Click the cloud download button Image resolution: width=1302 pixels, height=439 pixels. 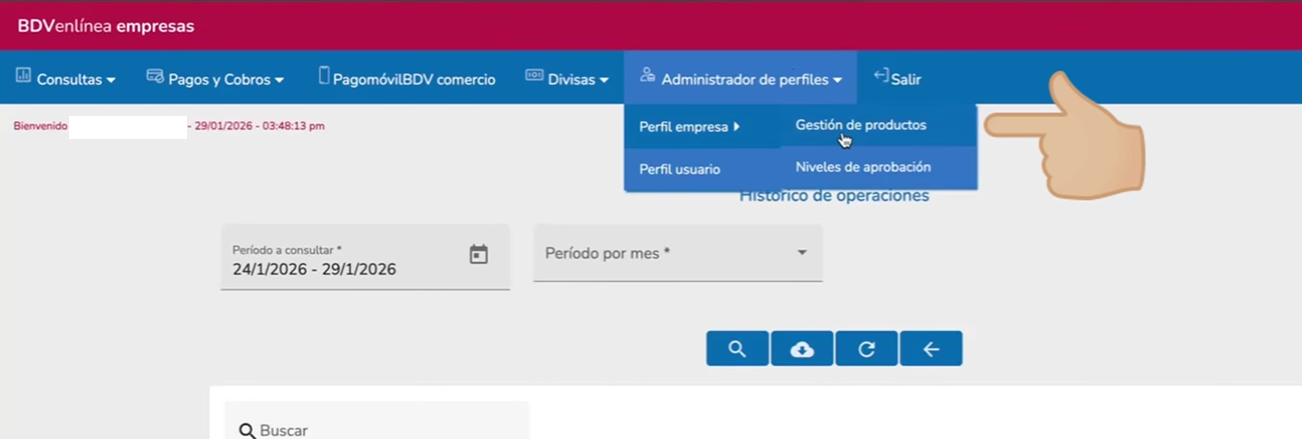click(802, 348)
